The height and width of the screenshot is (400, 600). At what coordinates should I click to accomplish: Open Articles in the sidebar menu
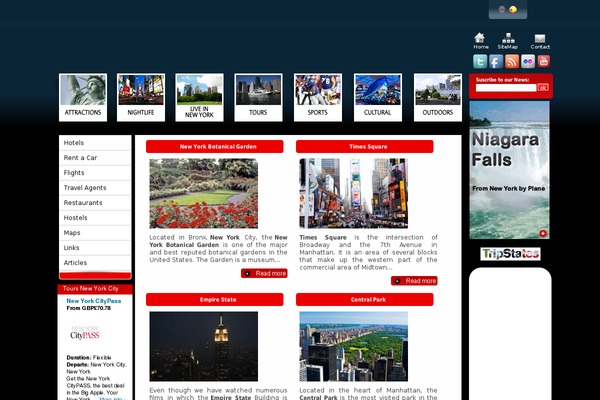tap(95, 263)
